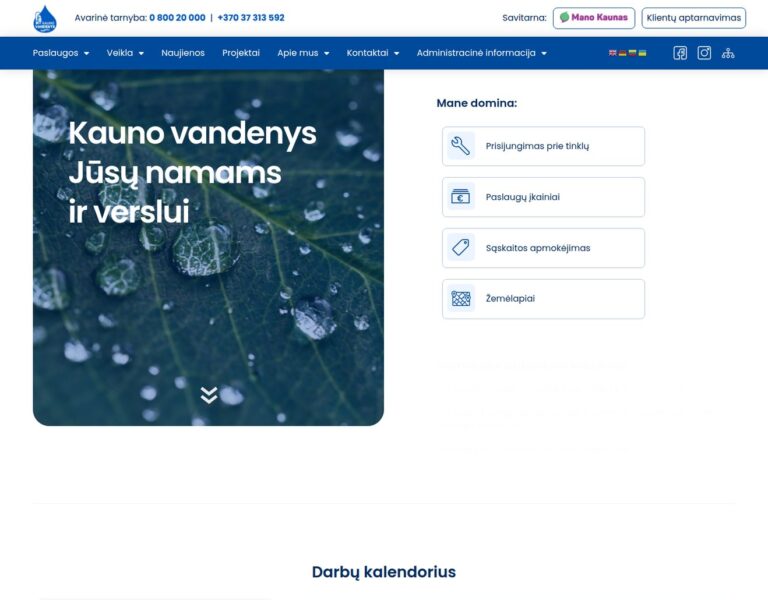Switch language with the UK flag
This screenshot has height=600, width=768.
tap(613, 53)
